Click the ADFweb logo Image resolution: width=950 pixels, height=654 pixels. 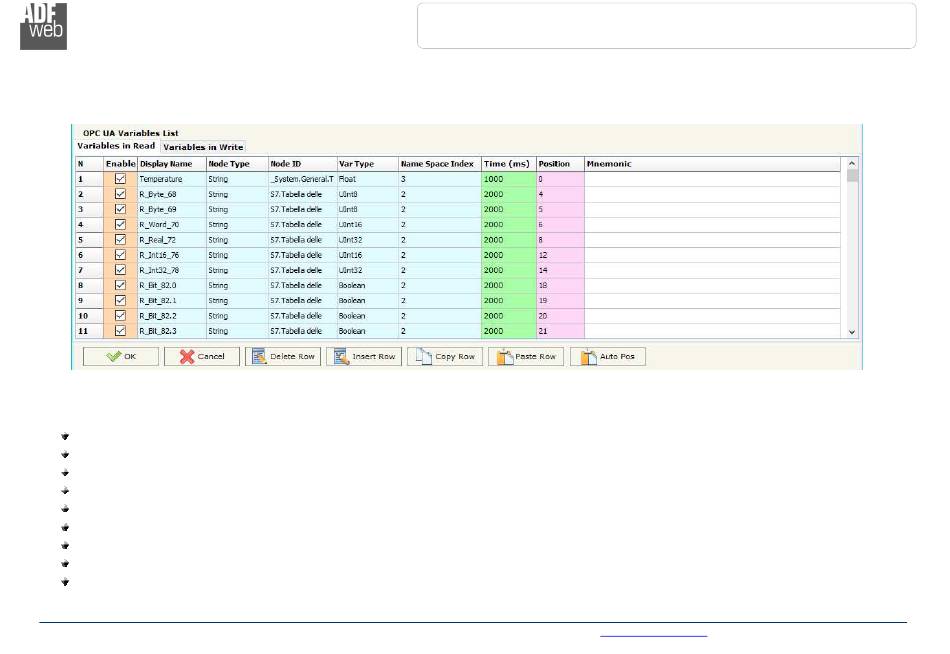[43, 26]
